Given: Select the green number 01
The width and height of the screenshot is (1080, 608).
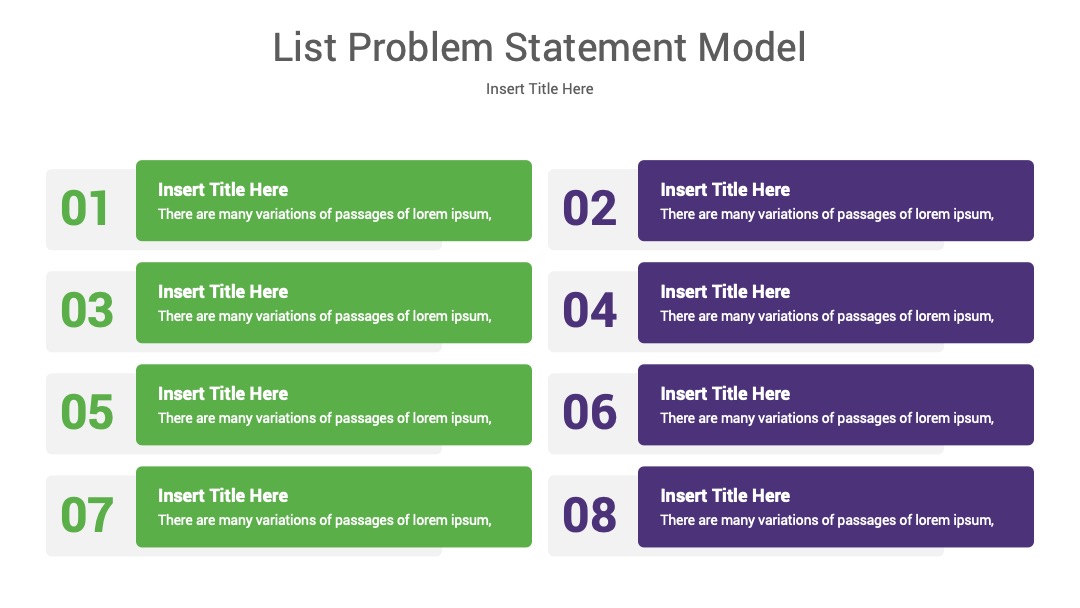Looking at the screenshot, I should click(x=84, y=208).
